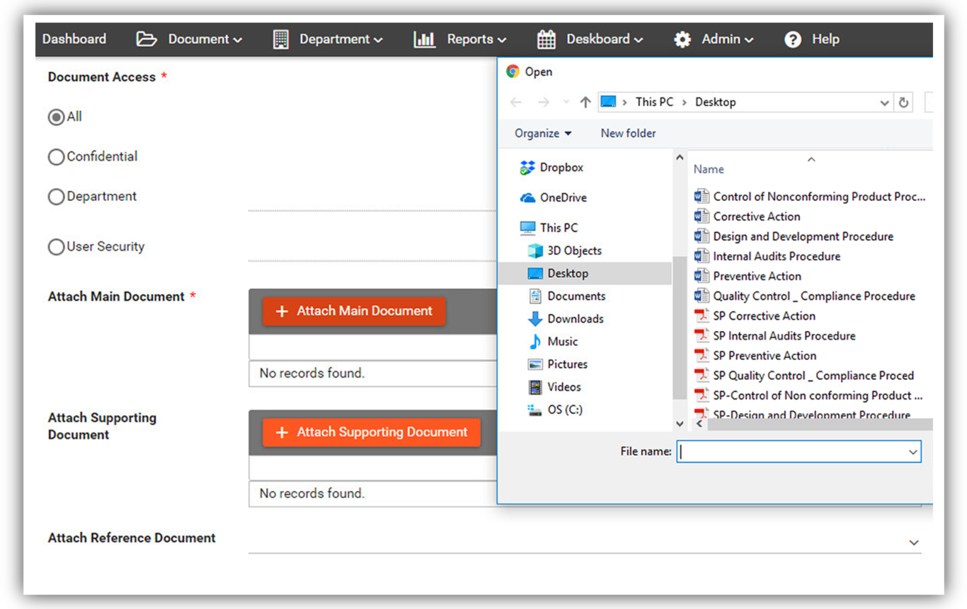Select SP-Control of Non conforming Product file

click(809, 396)
